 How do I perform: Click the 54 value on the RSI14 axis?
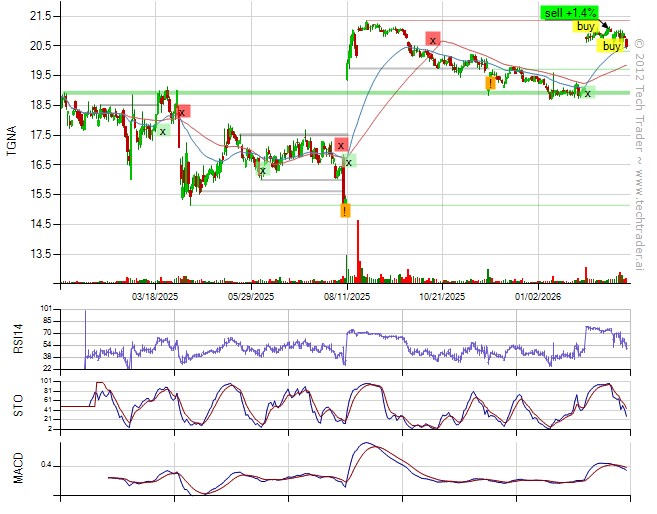click(x=47, y=345)
